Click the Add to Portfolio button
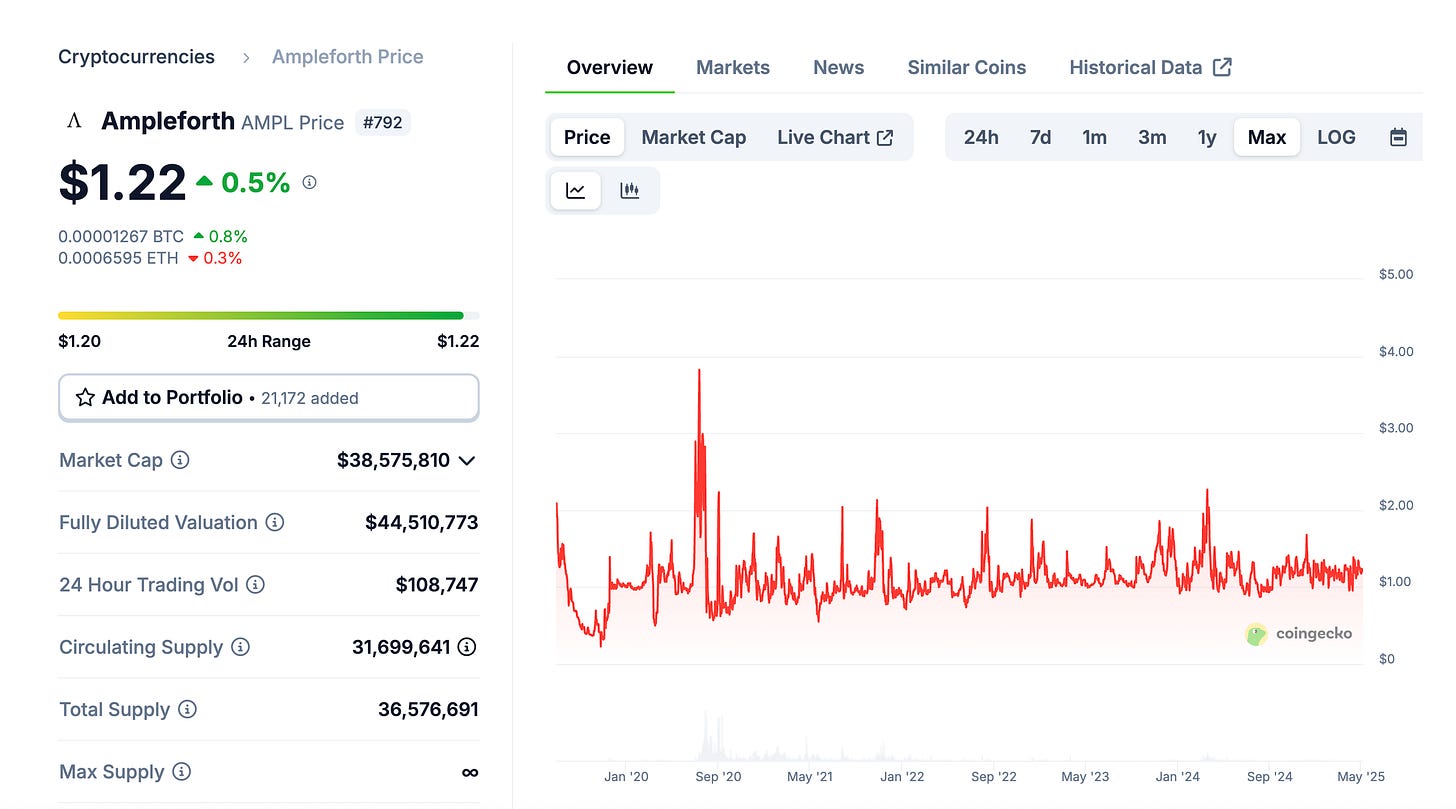This screenshot has width=1456, height=809. tap(269, 397)
